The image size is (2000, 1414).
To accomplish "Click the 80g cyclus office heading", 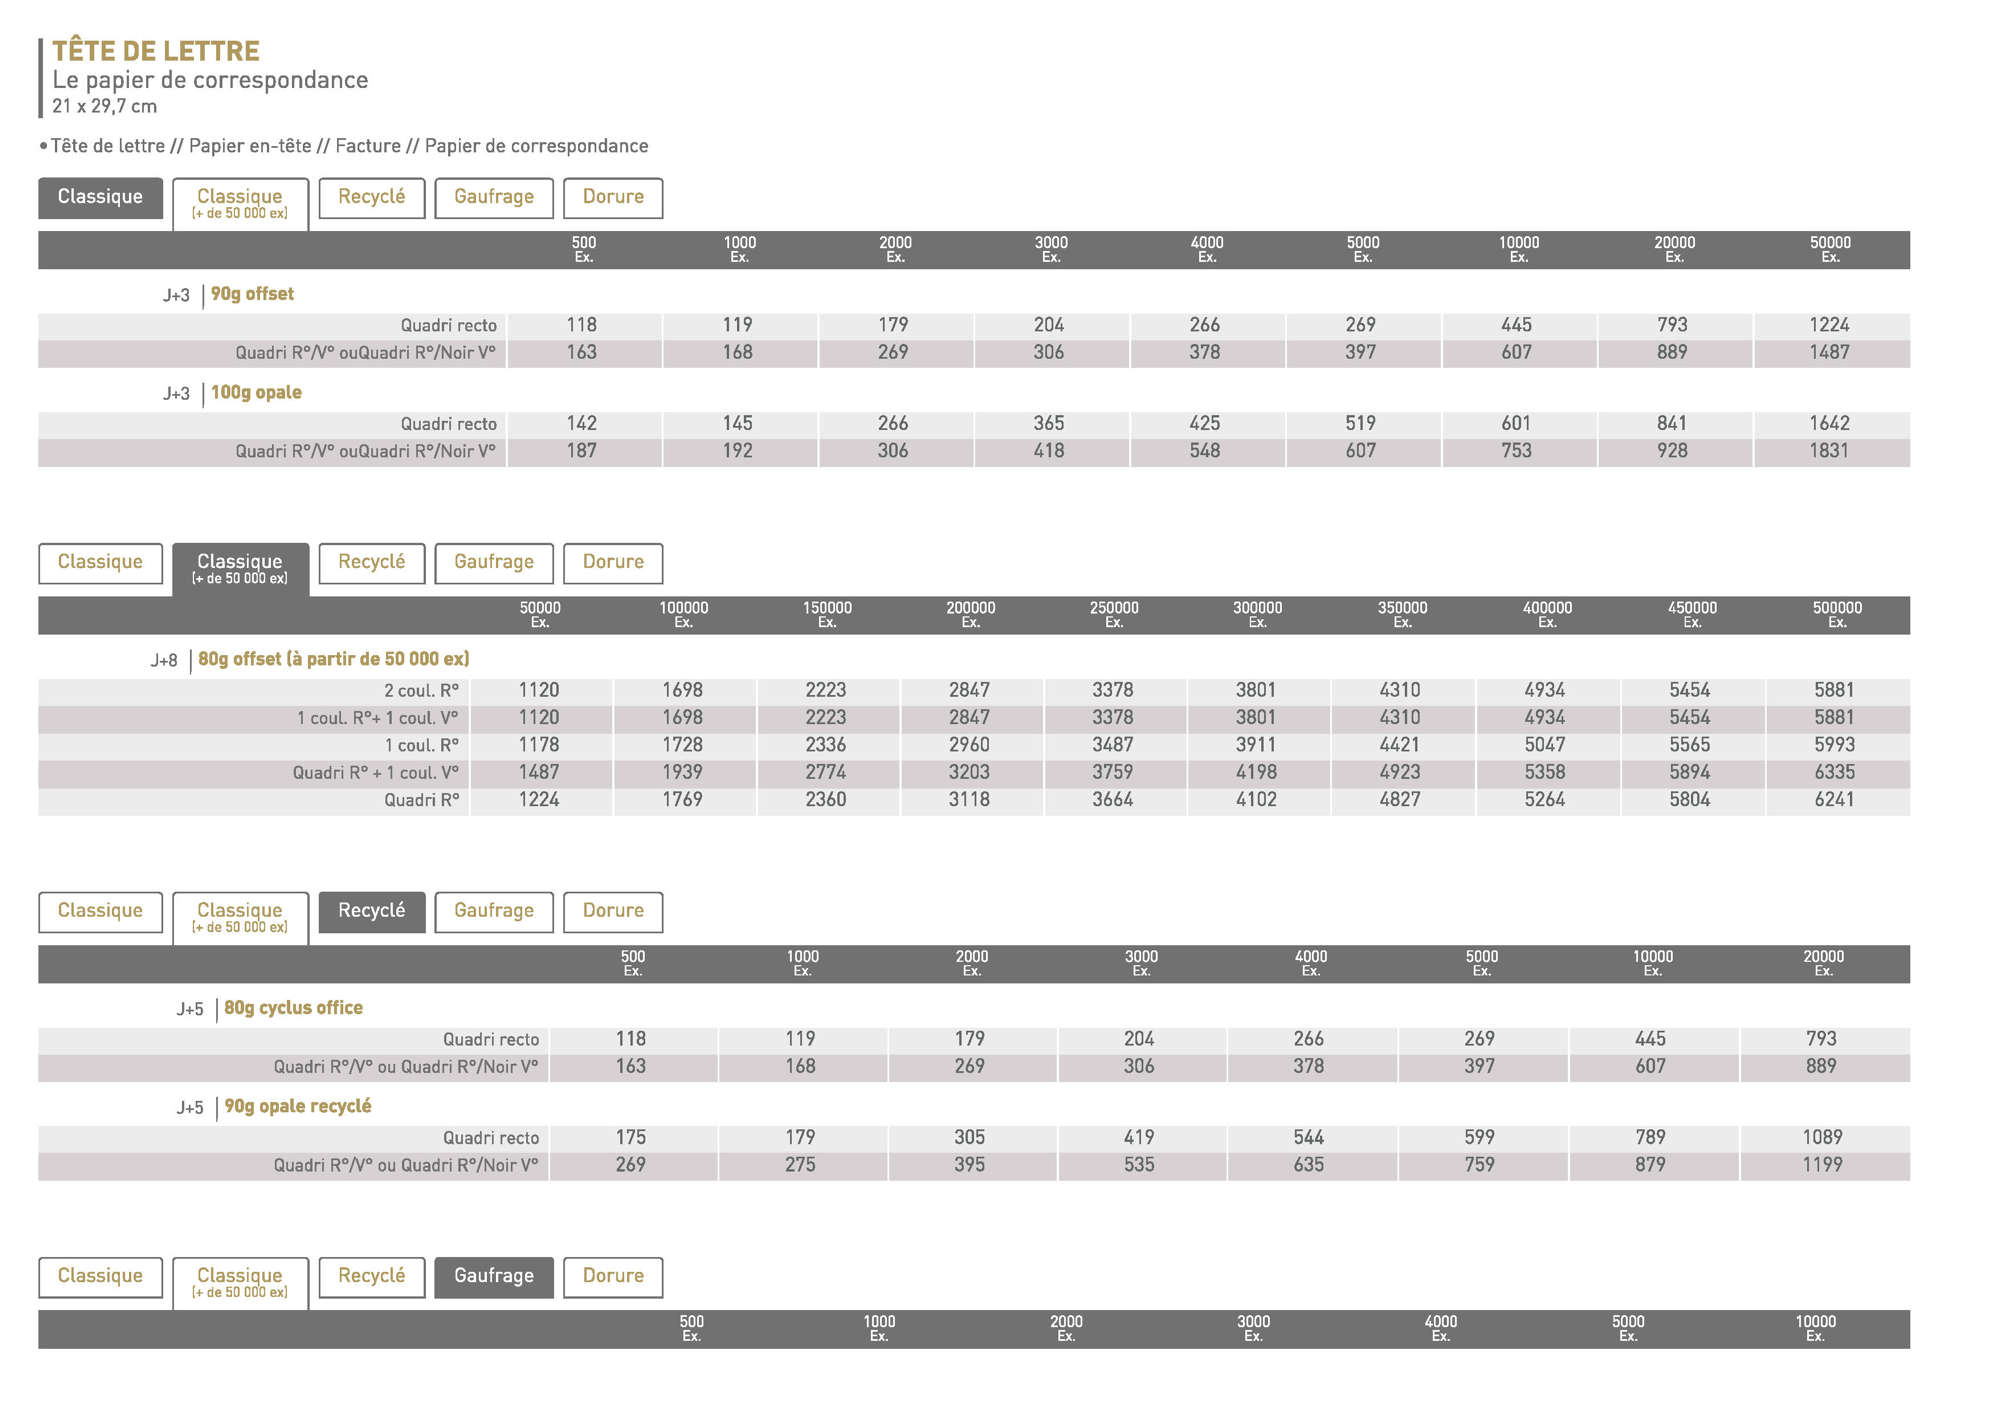I will click(x=293, y=1008).
